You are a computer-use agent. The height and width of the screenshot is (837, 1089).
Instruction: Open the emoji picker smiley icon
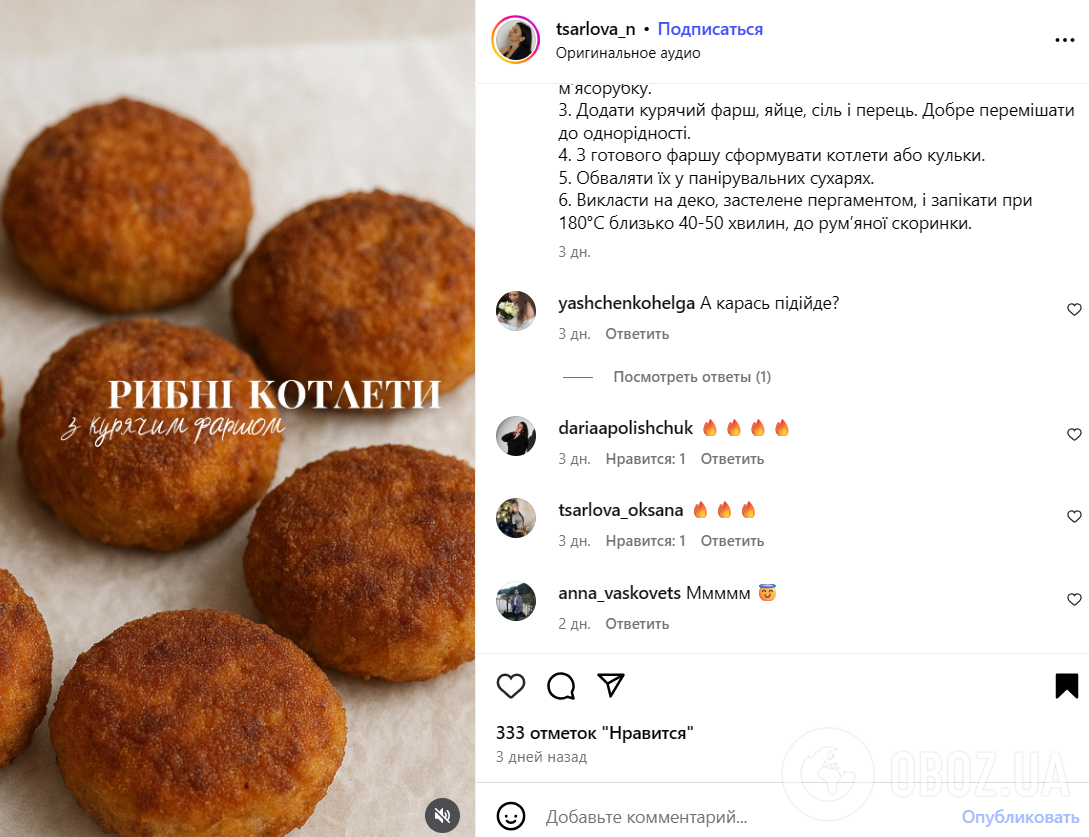click(510, 816)
